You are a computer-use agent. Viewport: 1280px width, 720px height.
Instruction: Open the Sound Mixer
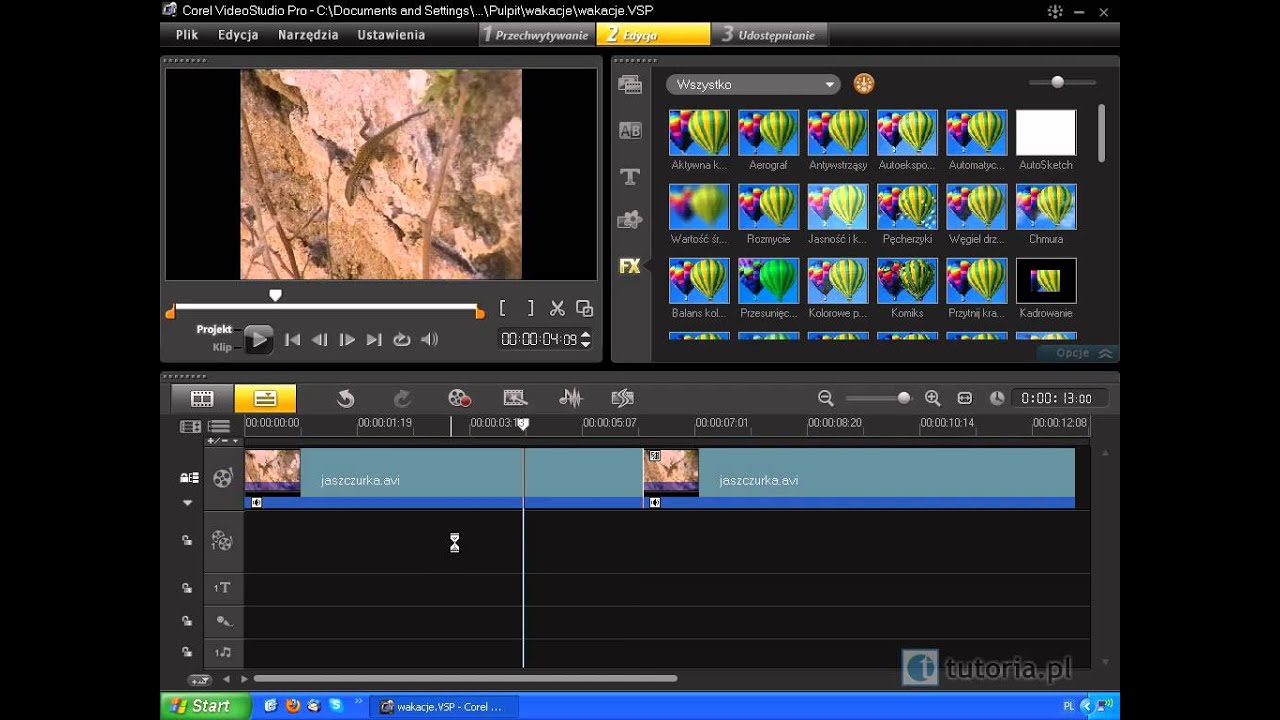point(570,398)
